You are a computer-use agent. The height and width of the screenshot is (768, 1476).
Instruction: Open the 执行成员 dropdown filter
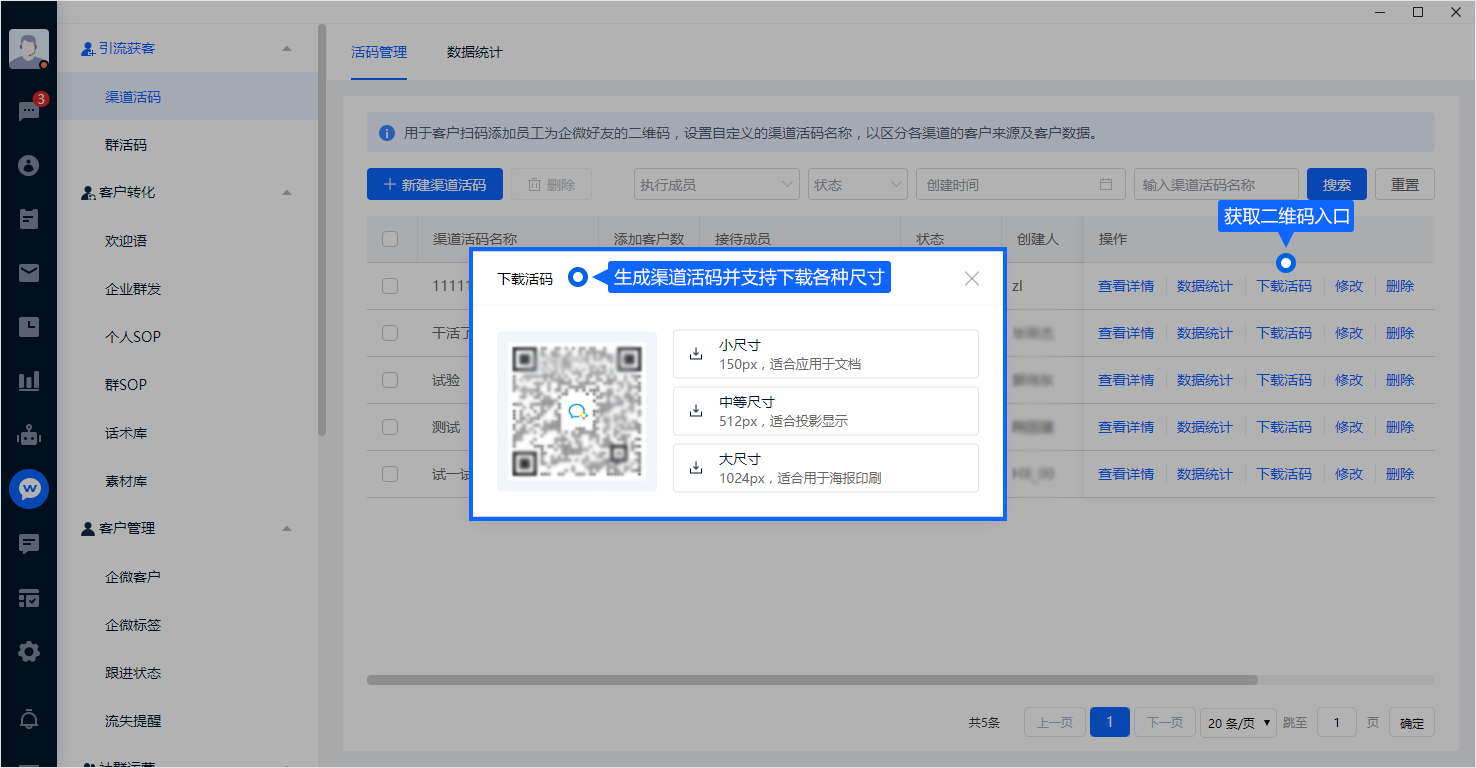[716, 185]
